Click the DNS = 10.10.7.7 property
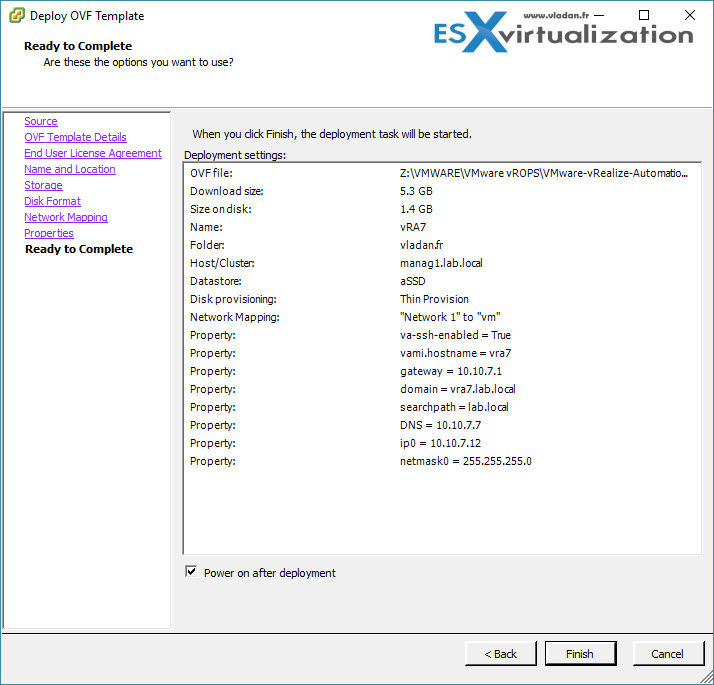714x685 pixels. pyautogui.click(x=440, y=425)
